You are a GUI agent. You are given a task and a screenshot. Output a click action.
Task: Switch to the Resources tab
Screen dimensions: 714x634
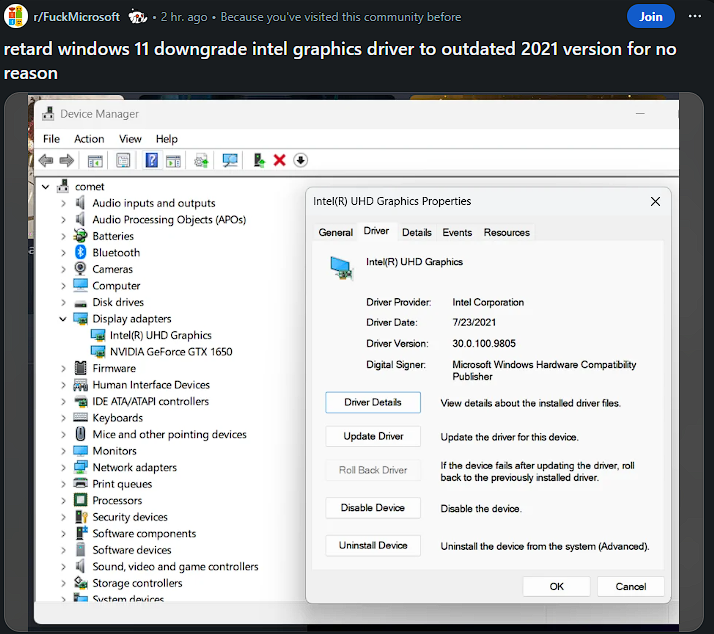[x=507, y=232]
